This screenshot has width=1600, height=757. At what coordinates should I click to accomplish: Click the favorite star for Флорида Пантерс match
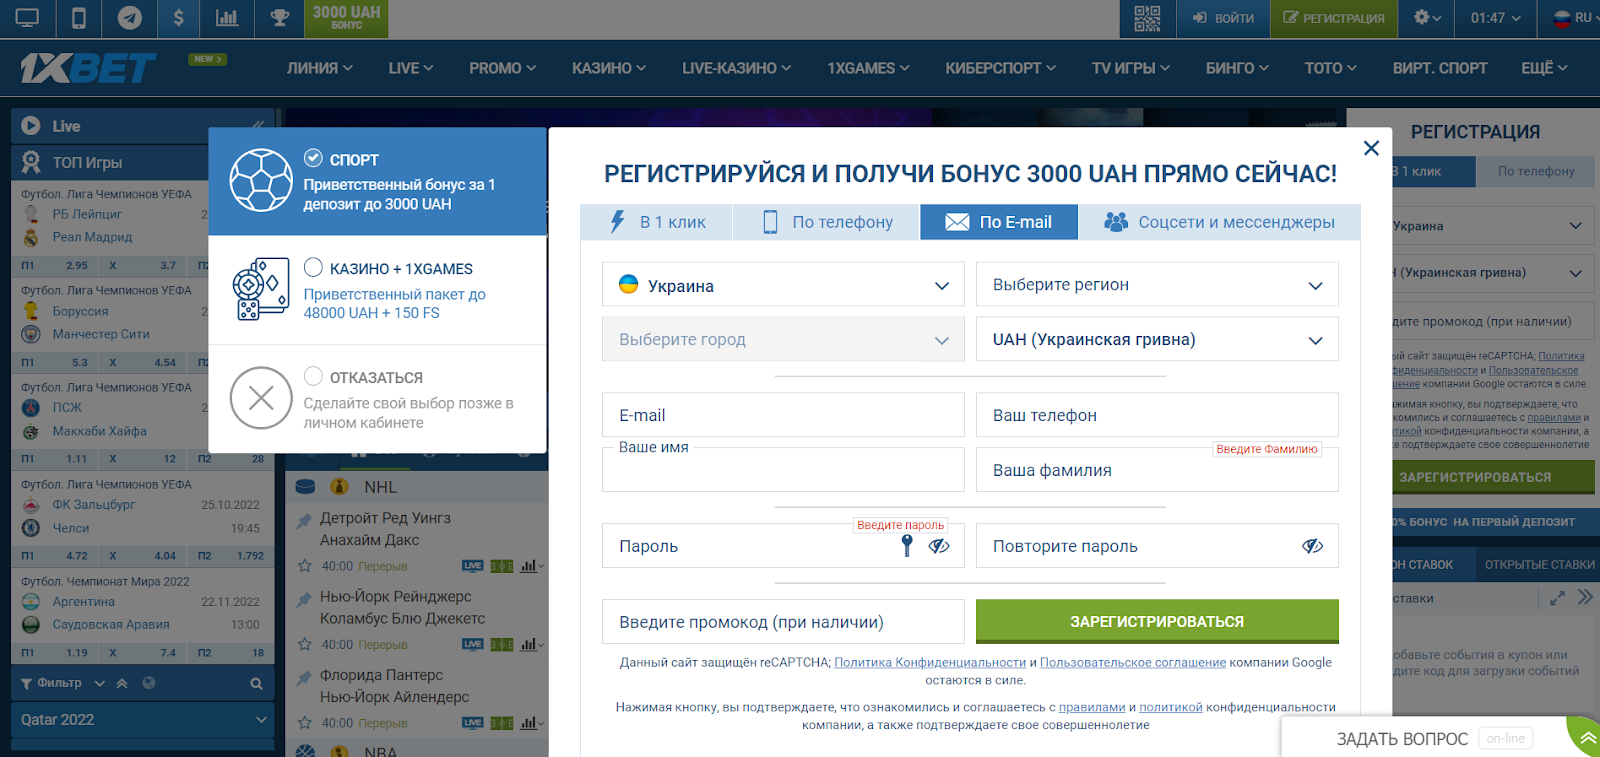point(305,723)
